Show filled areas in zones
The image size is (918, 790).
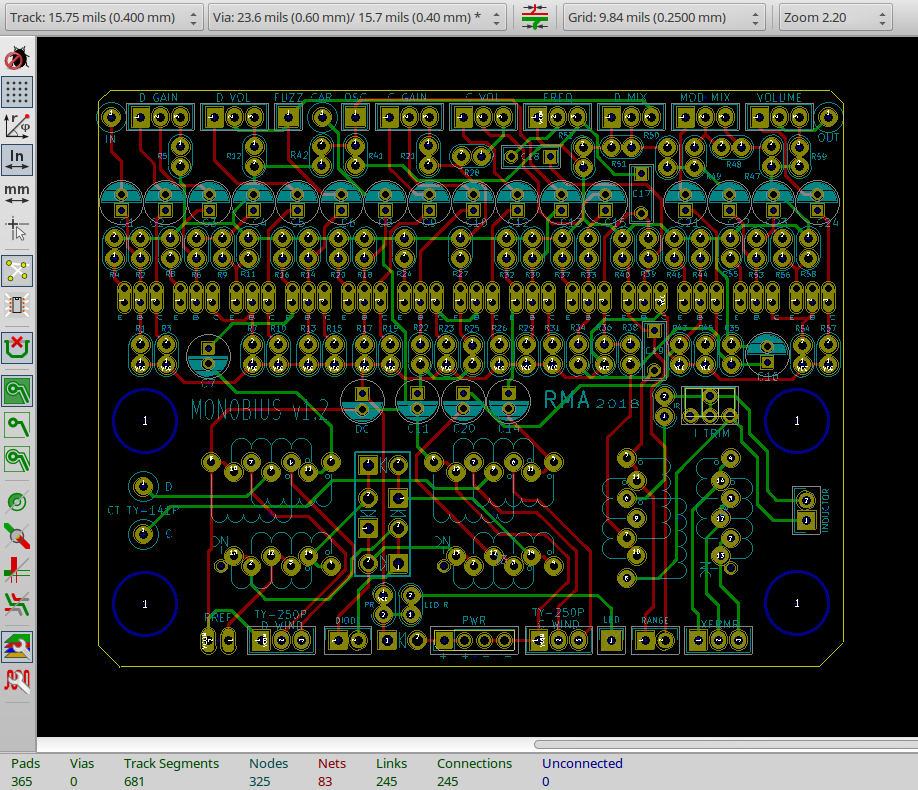point(17,390)
